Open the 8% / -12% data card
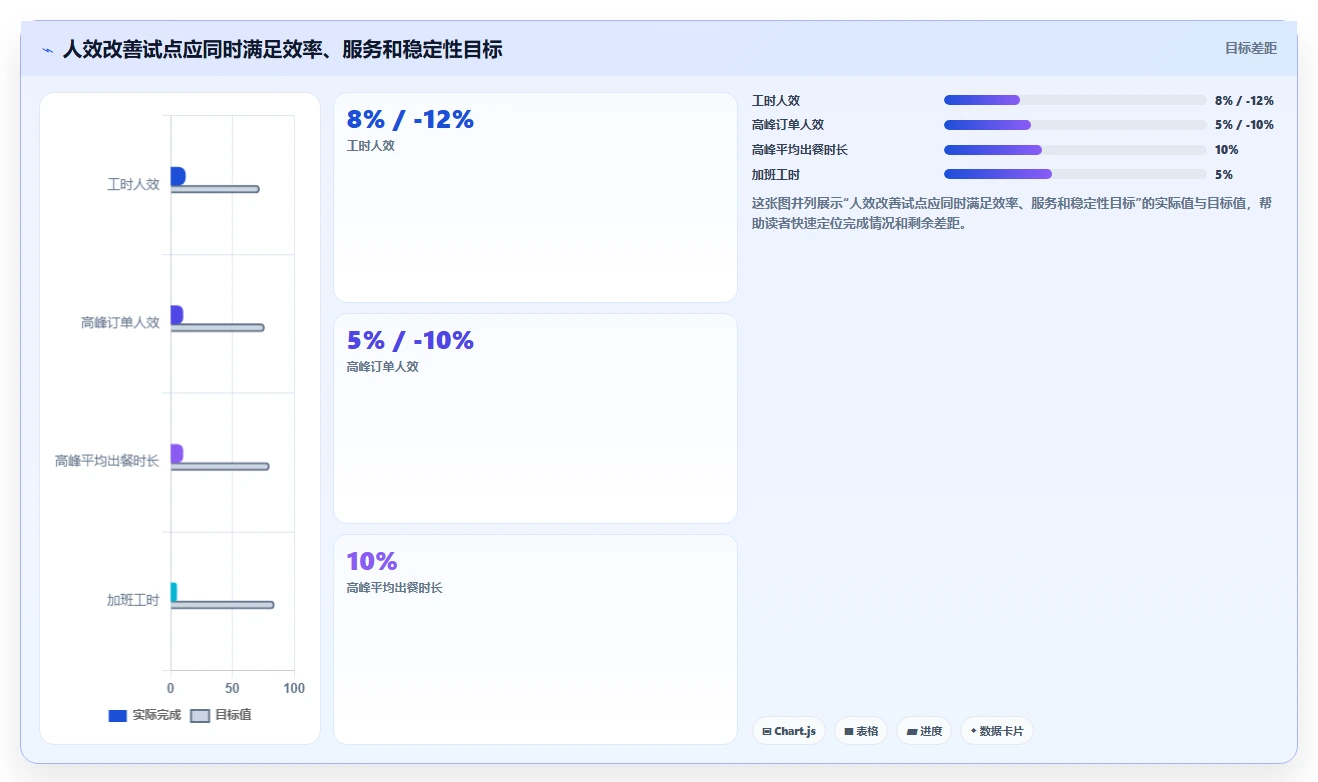Image resolution: width=1318 pixels, height=782 pixels. point(535,198)
